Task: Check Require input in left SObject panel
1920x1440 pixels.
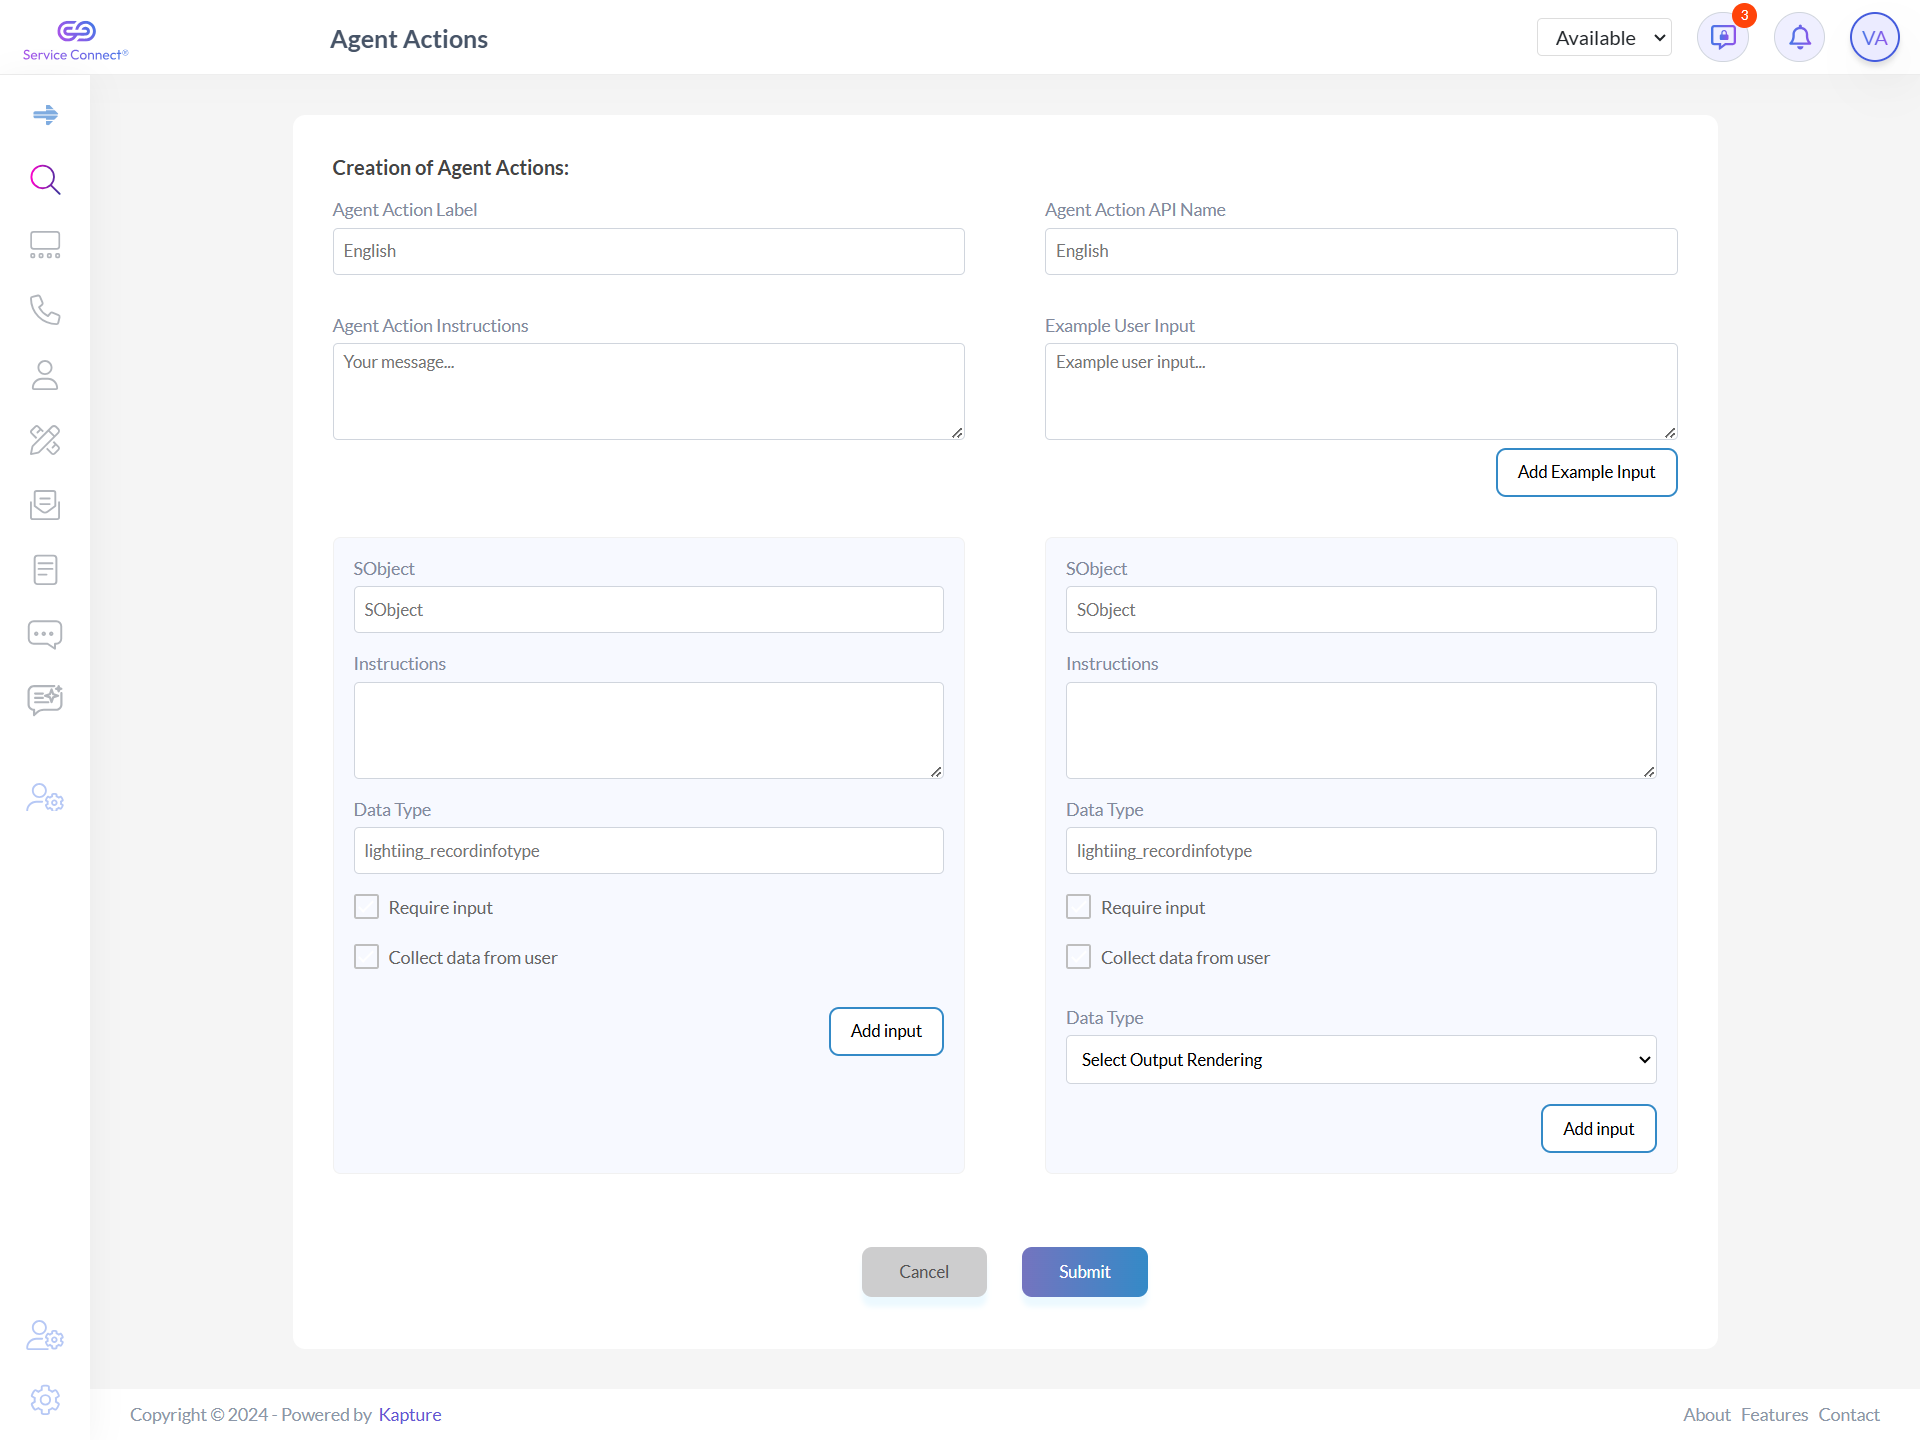Action: (x=367, y=907)
